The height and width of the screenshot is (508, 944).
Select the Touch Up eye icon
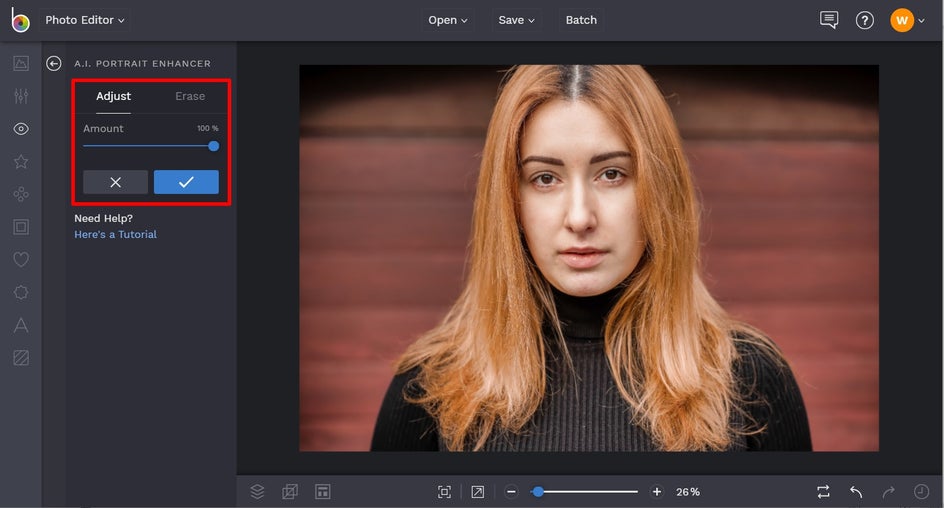21,129
